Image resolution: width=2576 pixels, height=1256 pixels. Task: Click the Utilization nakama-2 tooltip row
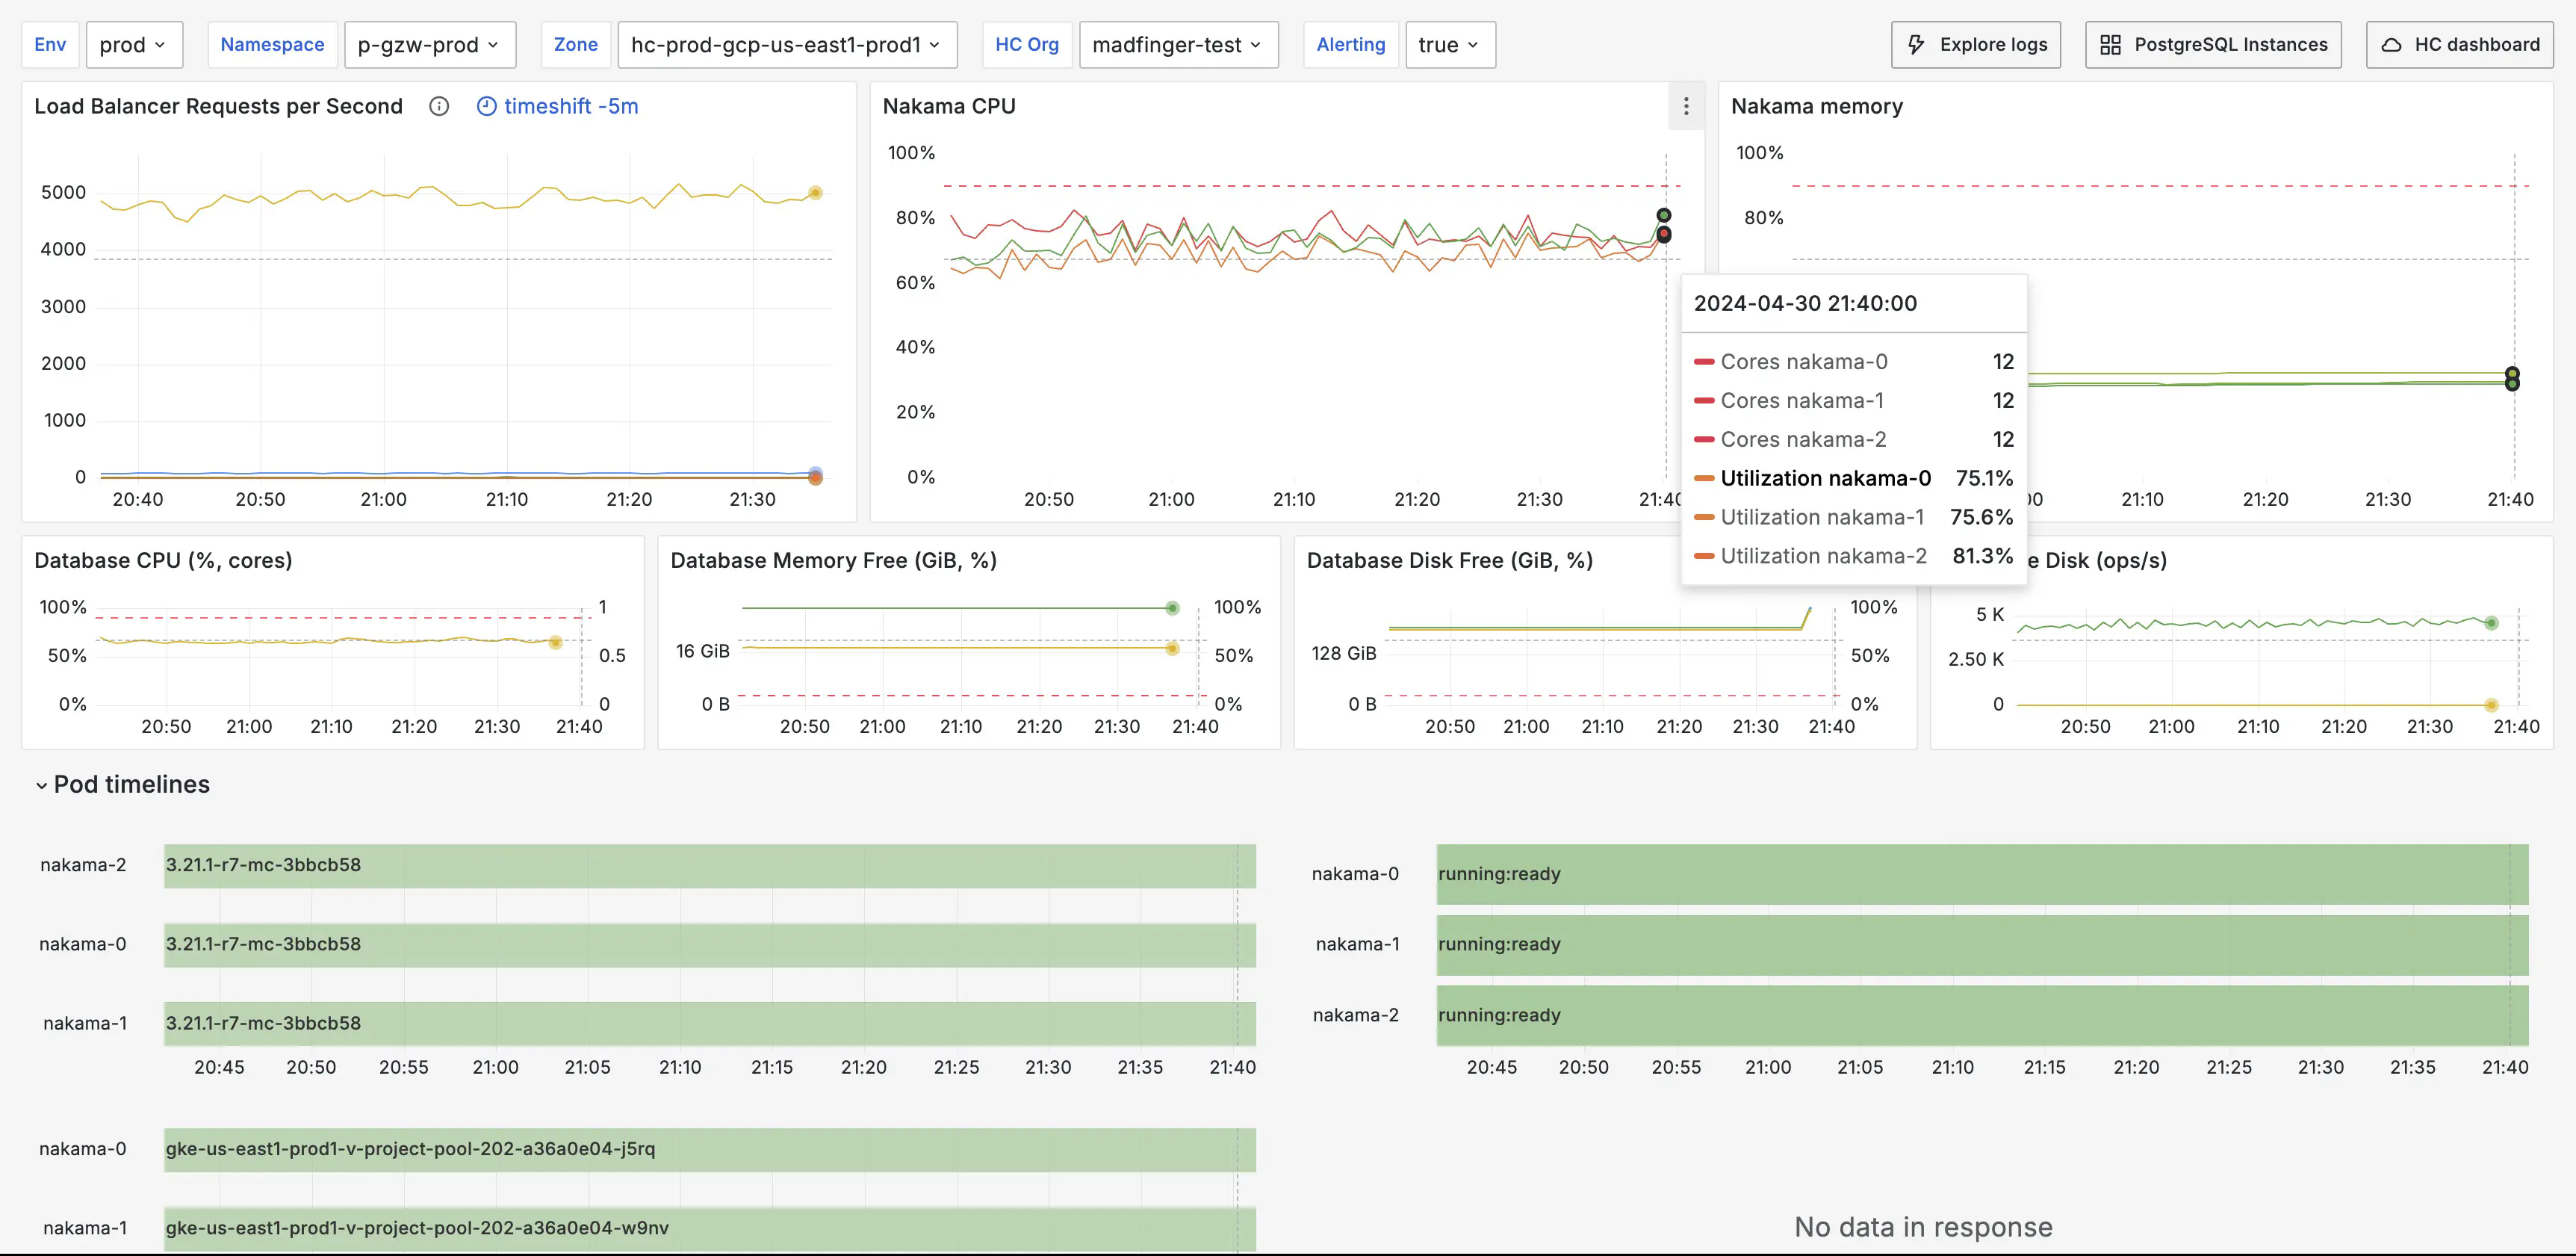(1854, 556)
